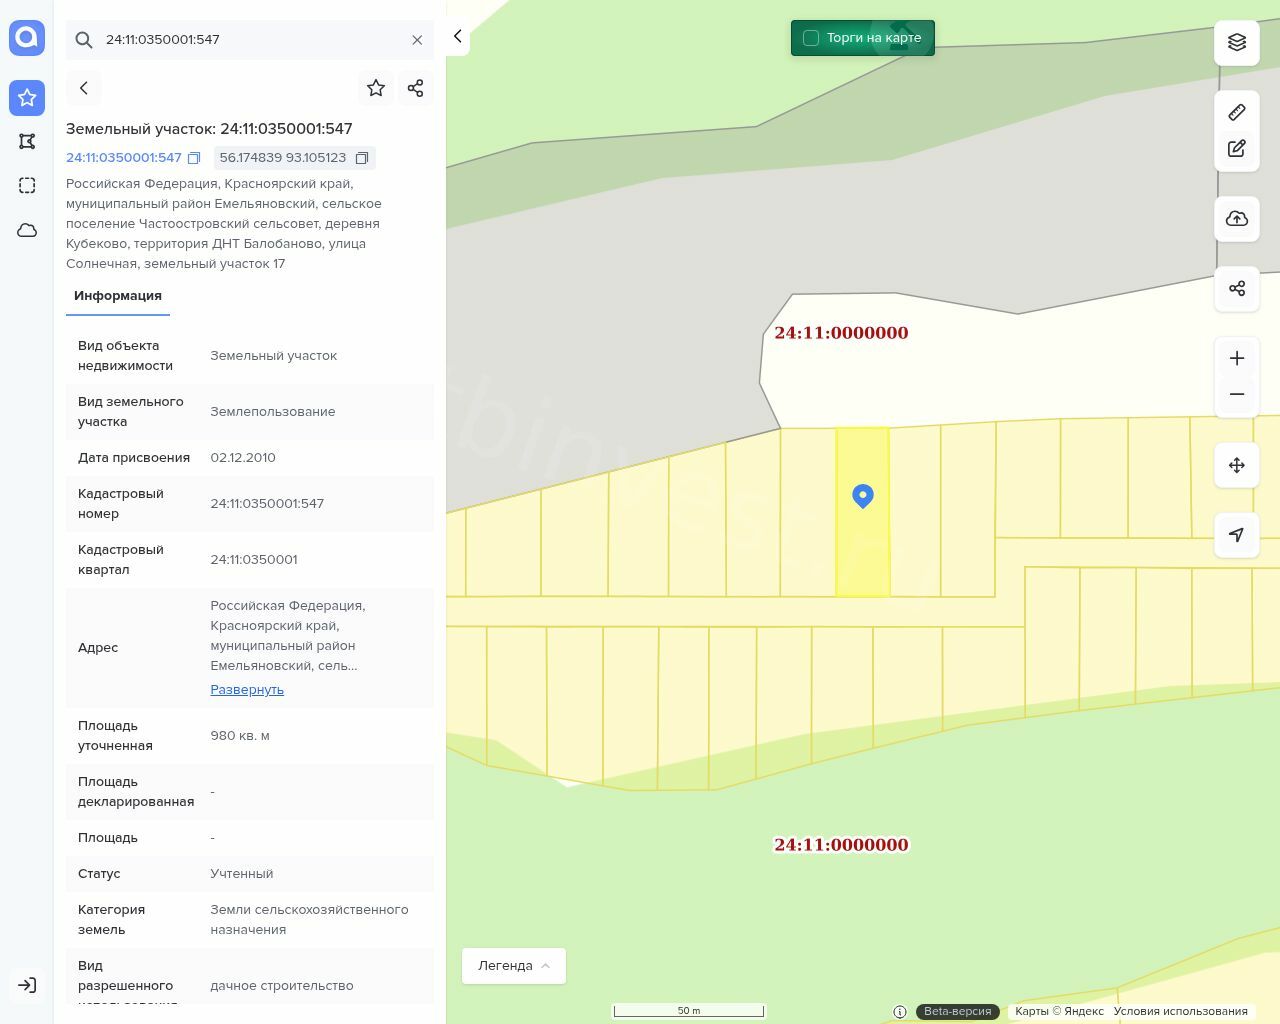1280x1024 pixels.
Task: Expand the address with Развернуть link
Action: (x=247, y=690)
